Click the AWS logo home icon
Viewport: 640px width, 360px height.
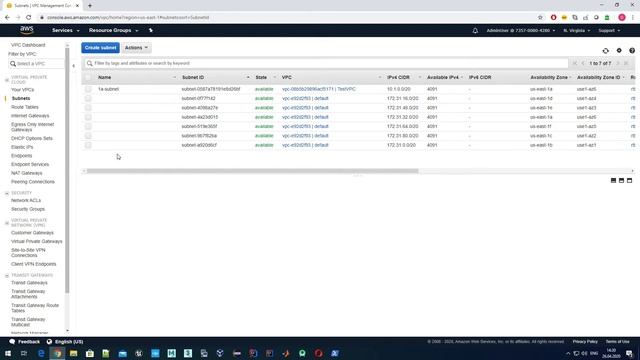click(x=27, y=30)
